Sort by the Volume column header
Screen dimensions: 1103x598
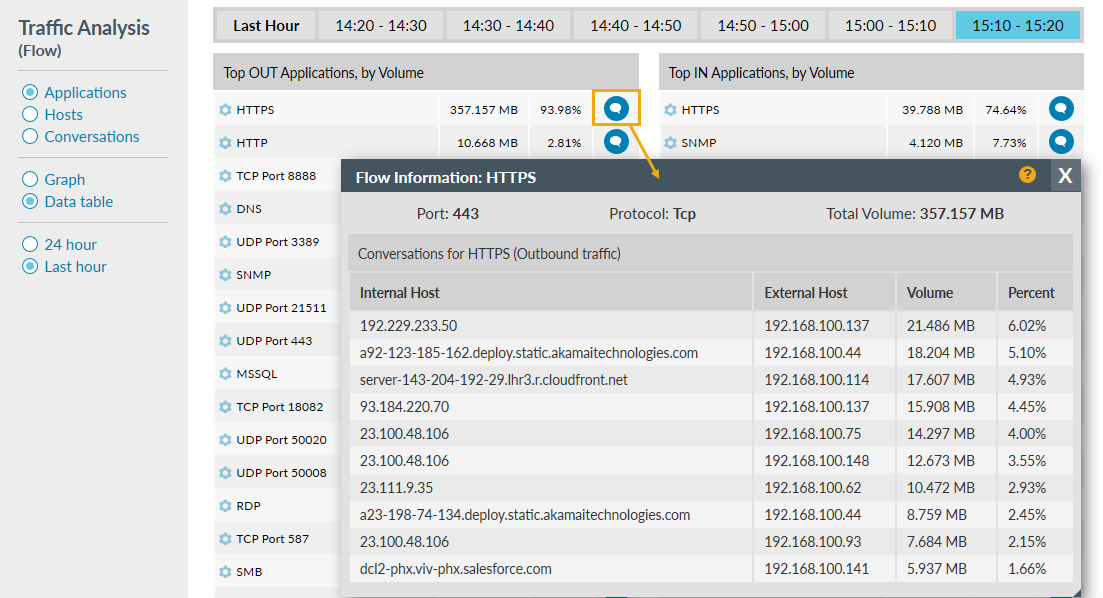[929, 293]
